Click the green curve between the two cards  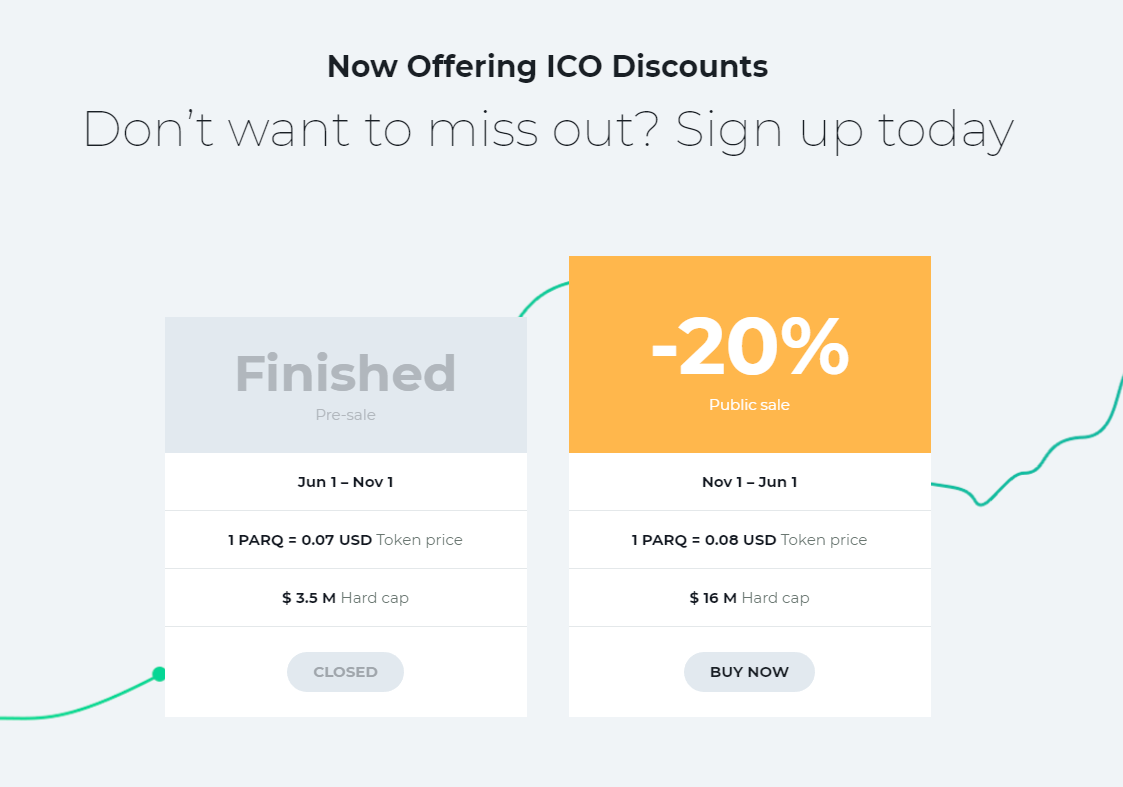(542, 294)
